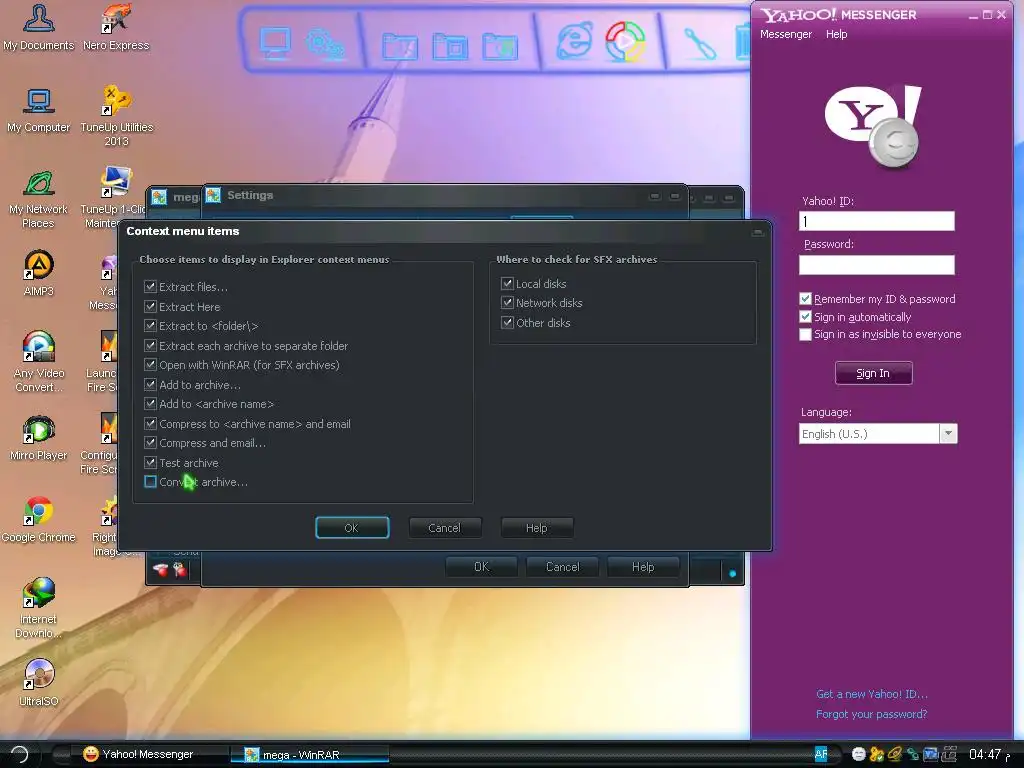Cancel the Context menu items dialog
The width and height of the screenshot is (1024, 768).
(445, 528)
